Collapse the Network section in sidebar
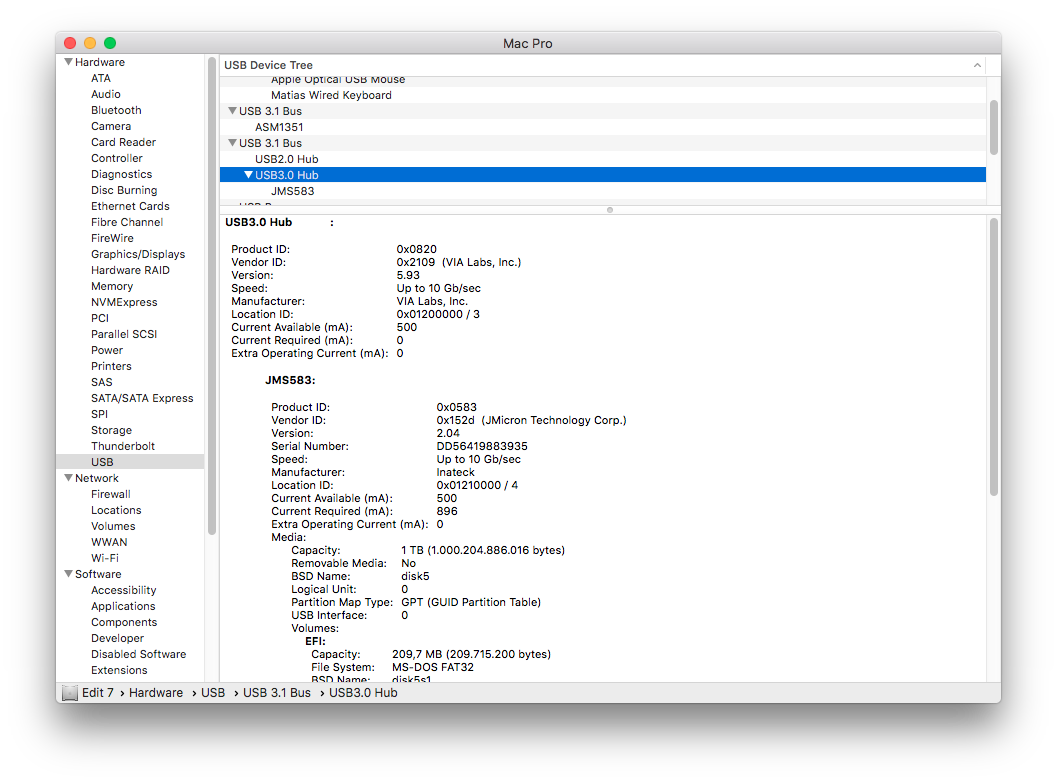1057x783 pixels. 68,478
